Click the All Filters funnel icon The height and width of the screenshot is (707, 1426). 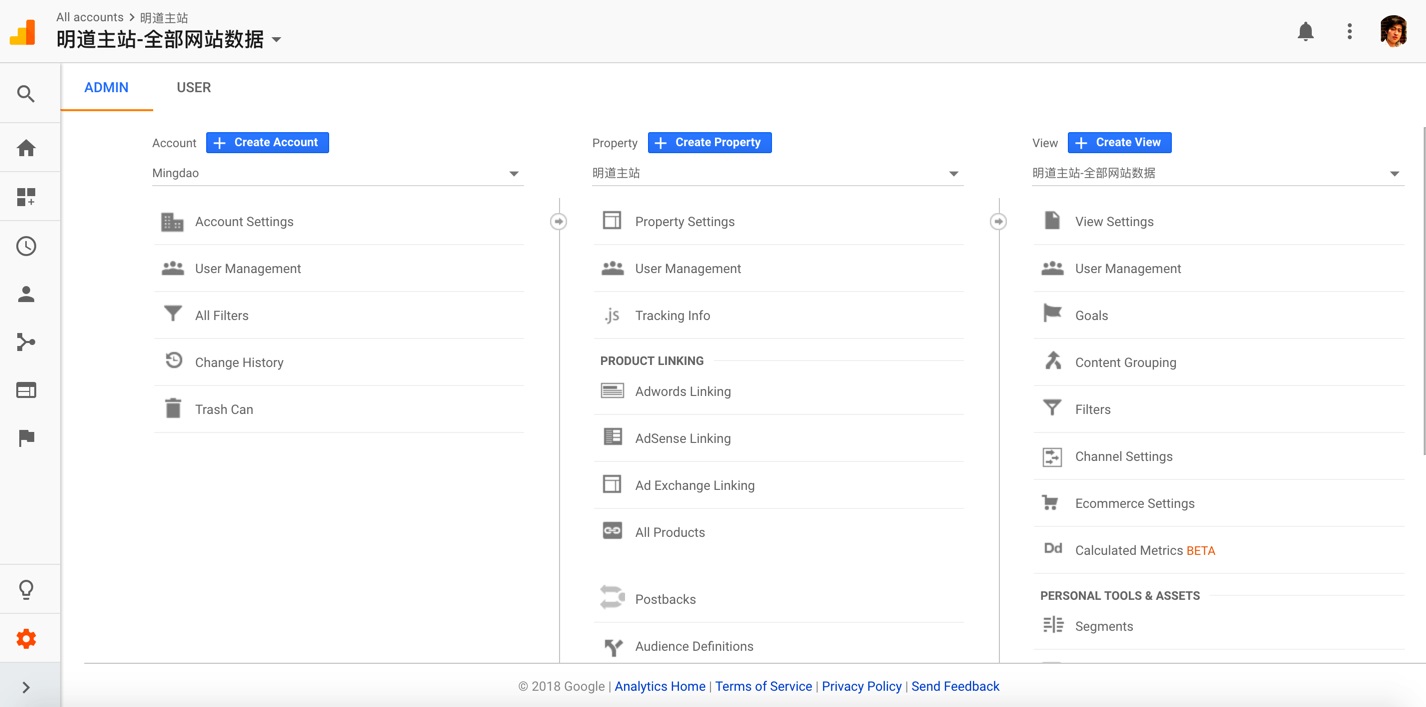coord(173,315)
